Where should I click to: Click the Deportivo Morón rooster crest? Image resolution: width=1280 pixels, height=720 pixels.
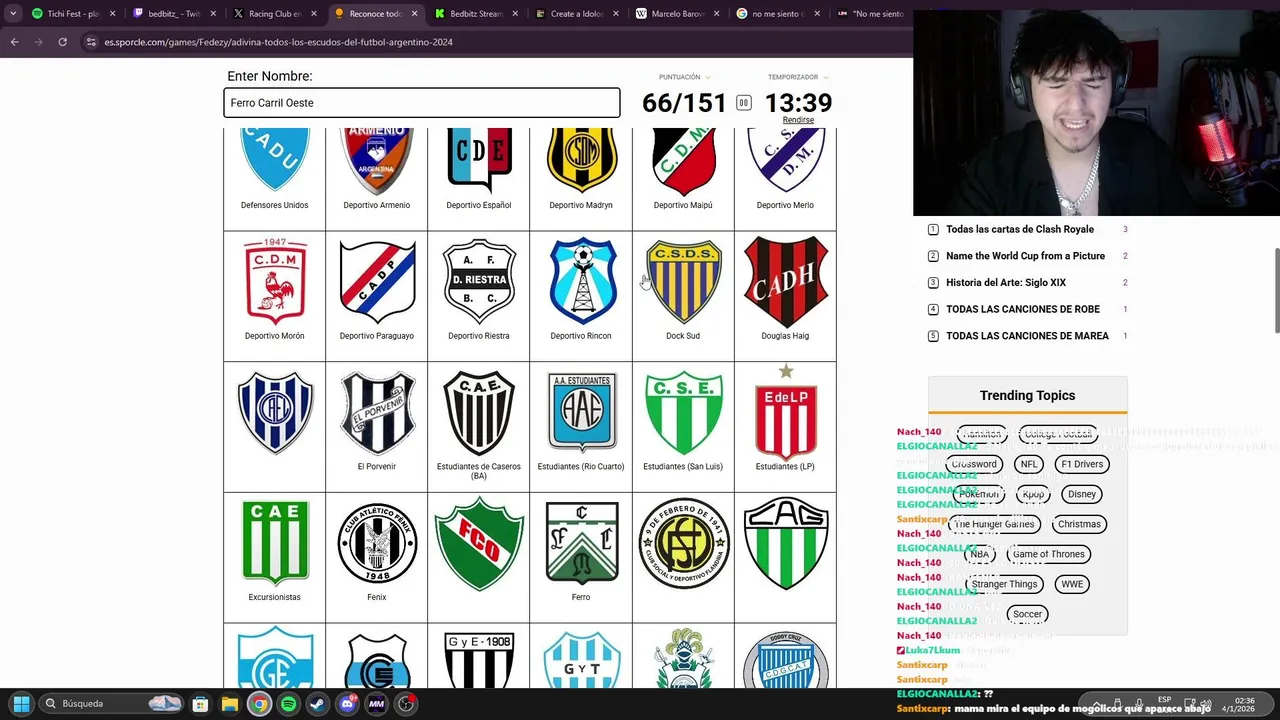274,282
